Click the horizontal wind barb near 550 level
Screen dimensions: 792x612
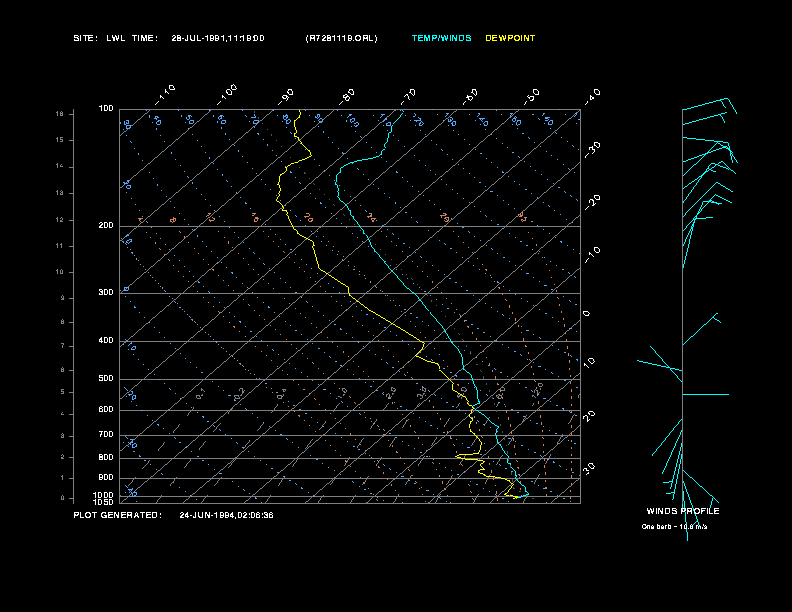click(706, 394)
